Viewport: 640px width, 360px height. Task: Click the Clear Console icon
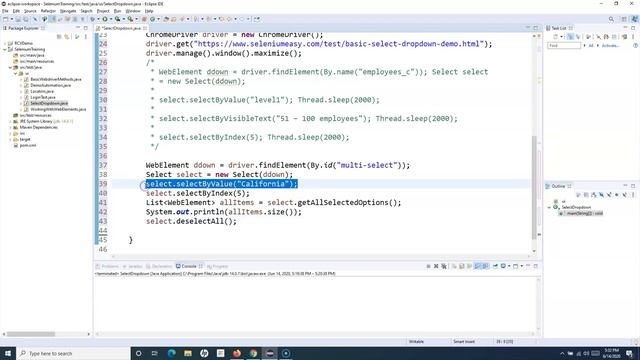pyautogui.click(x=454, y=266)
